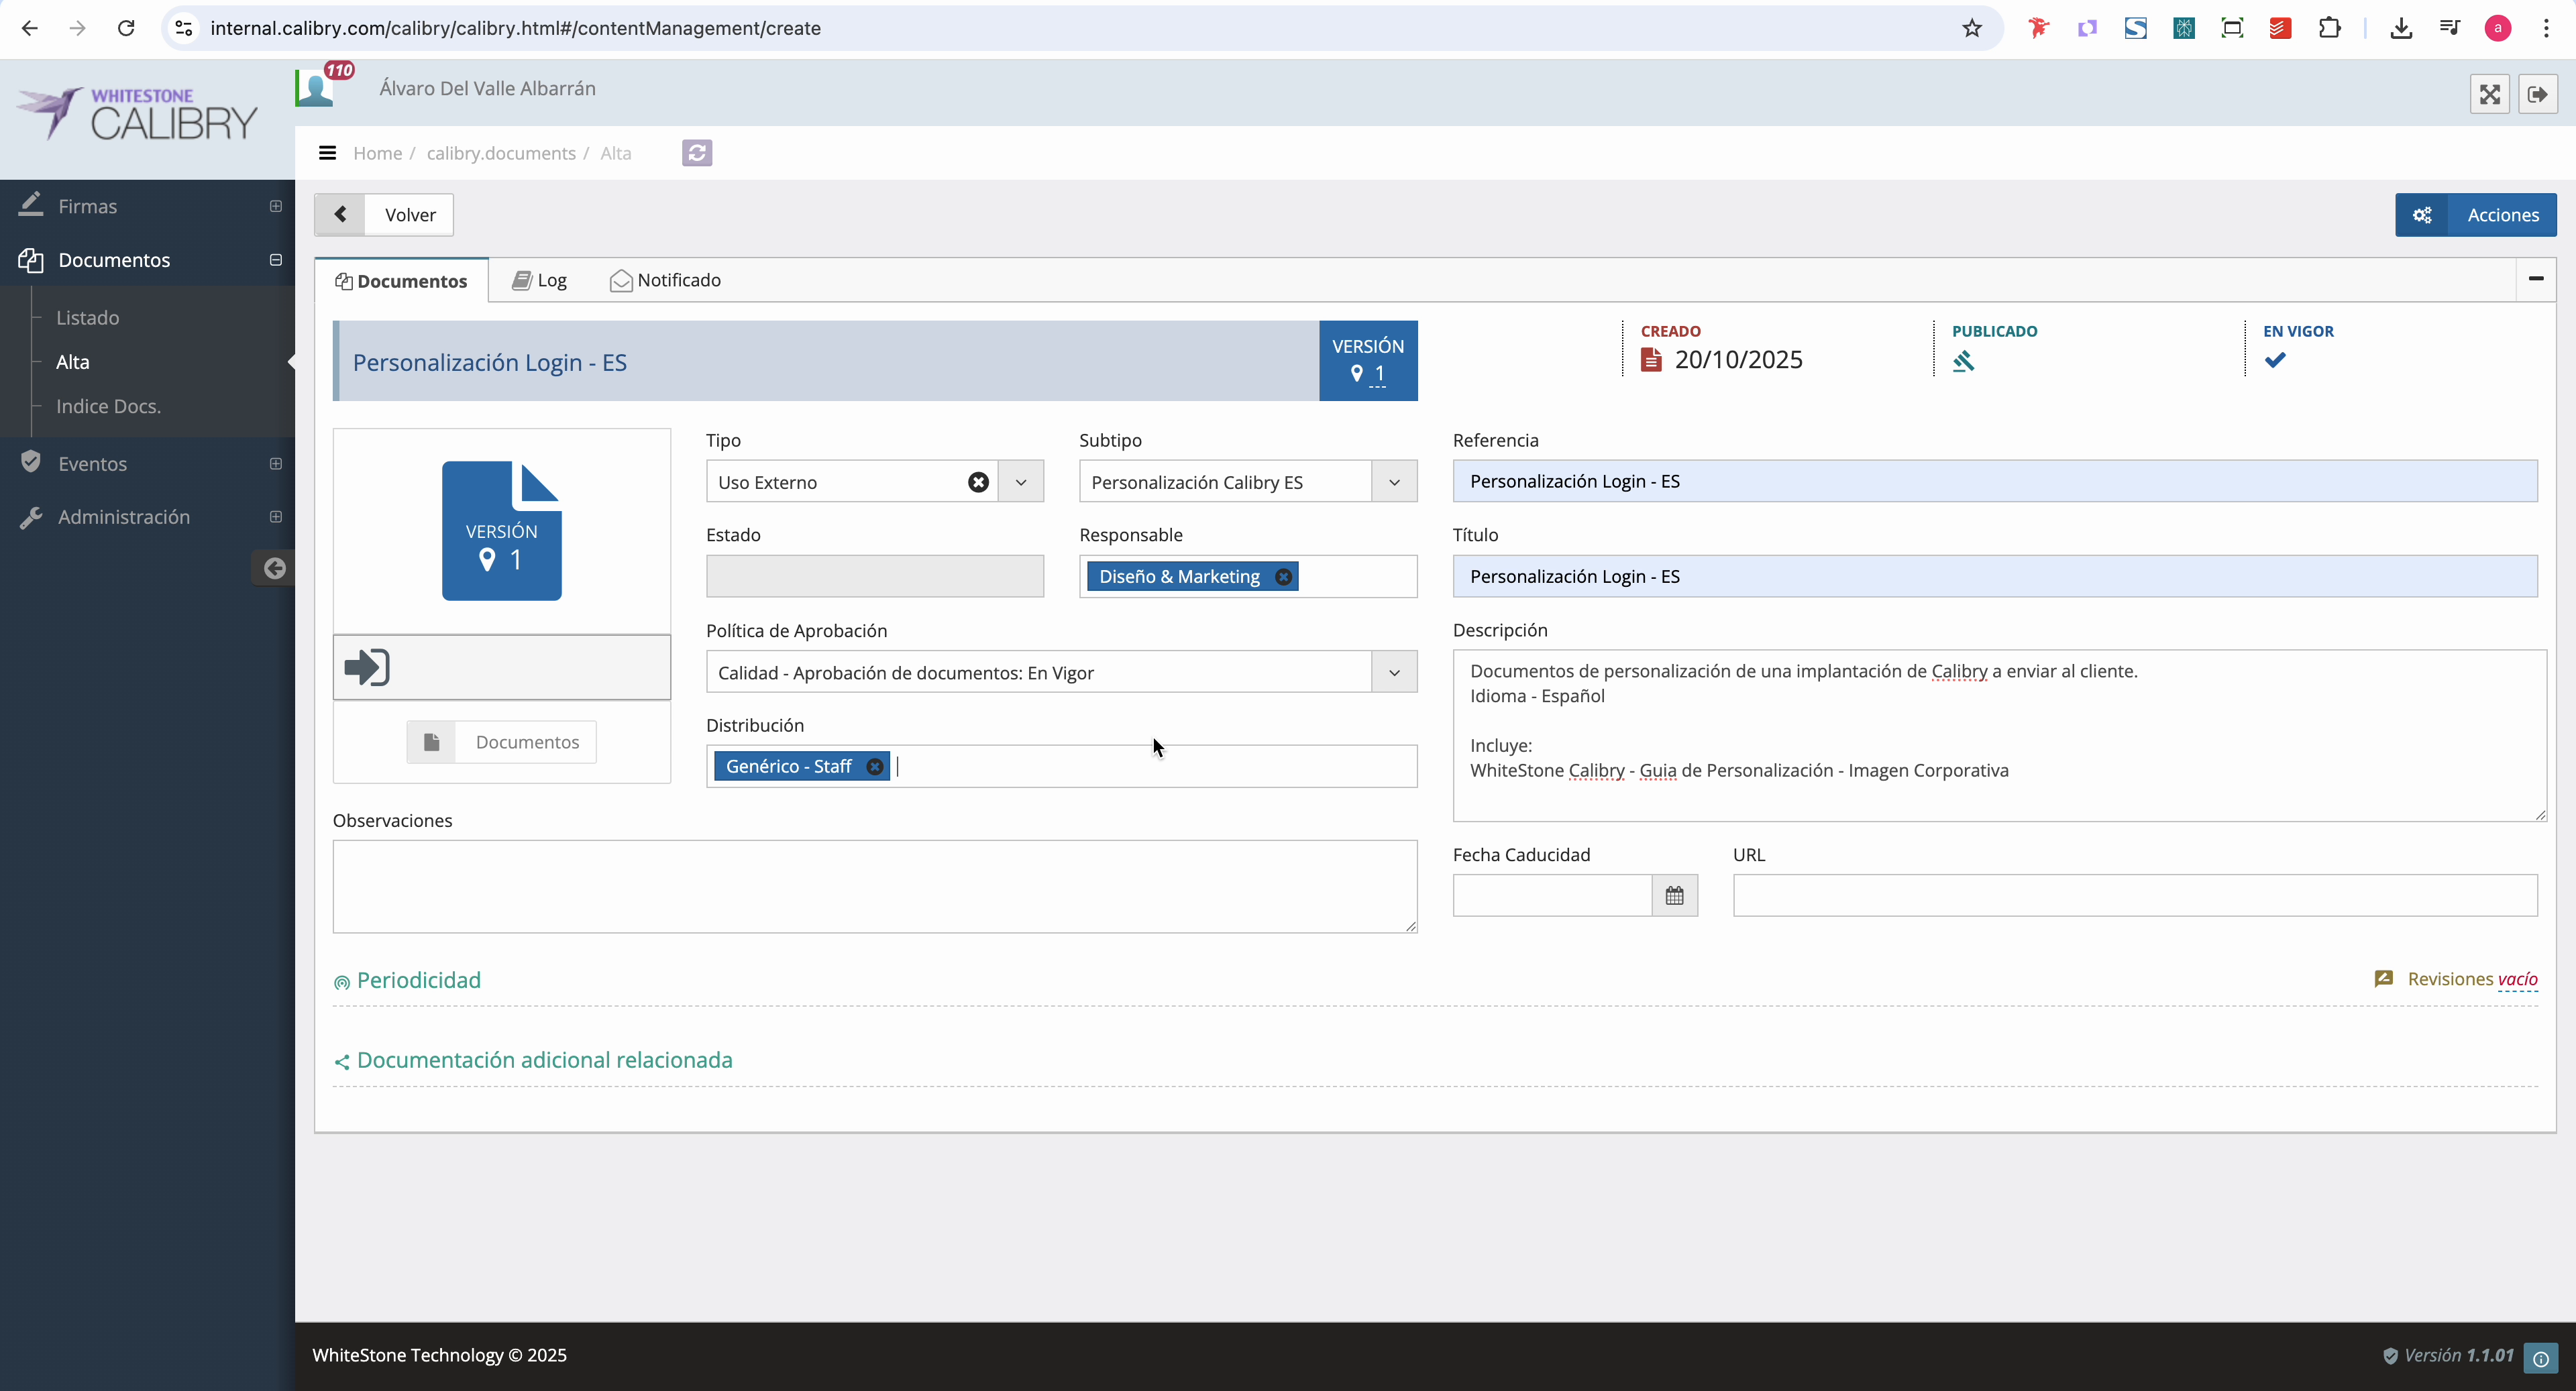Open the Tipo dropdown arrow
This screenshot has height=1391, width=2576.
(1021, 481)
